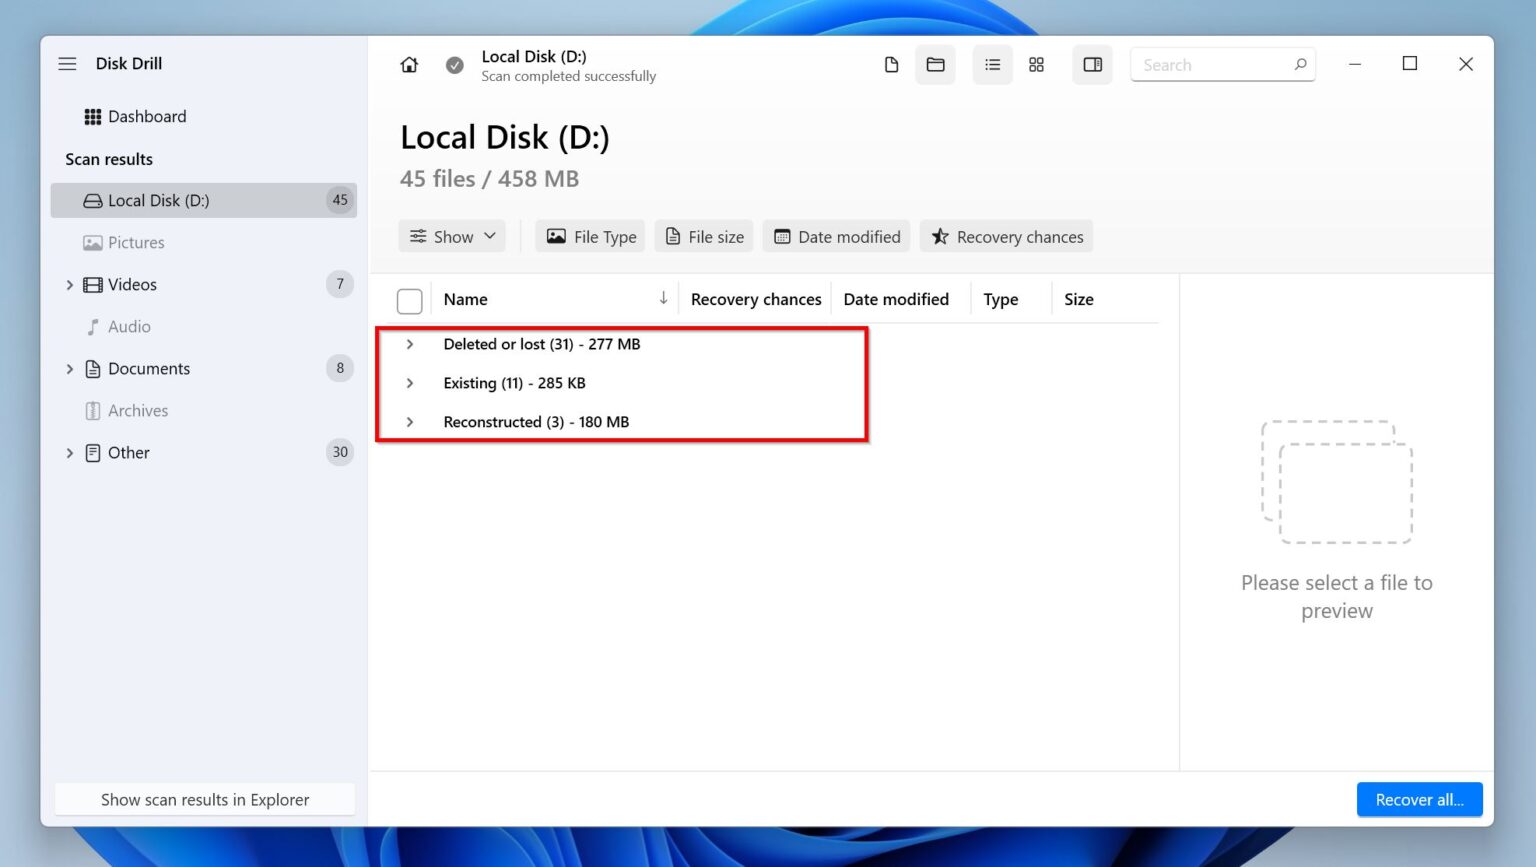The height and width of the screenshot is (867, 1536).
Task: Check the select-all files checkbox
Action: [410, 299]
